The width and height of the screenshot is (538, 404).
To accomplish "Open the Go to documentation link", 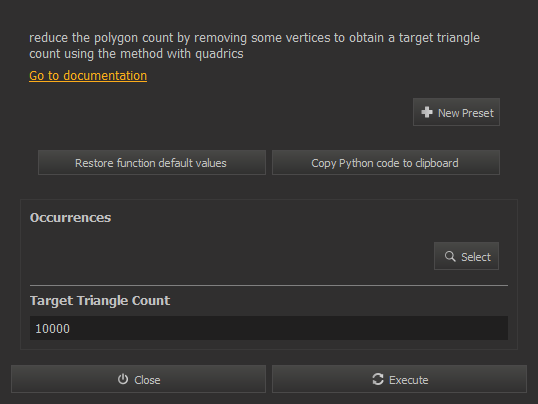I will coord(88,76).
